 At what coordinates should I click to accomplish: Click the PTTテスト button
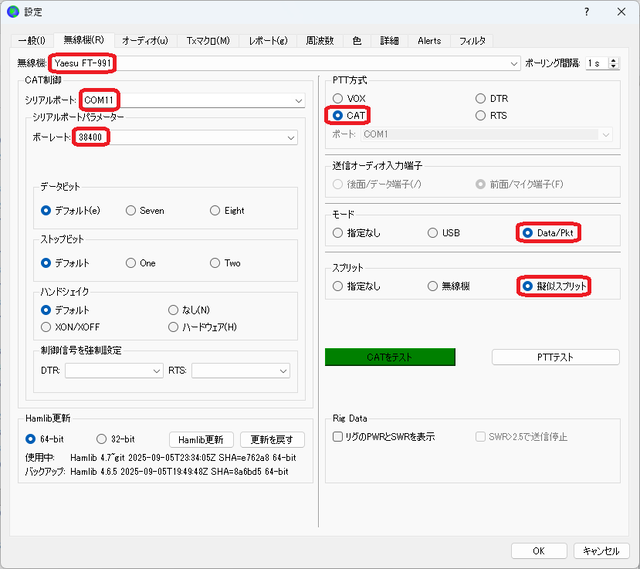pos(556,357)
